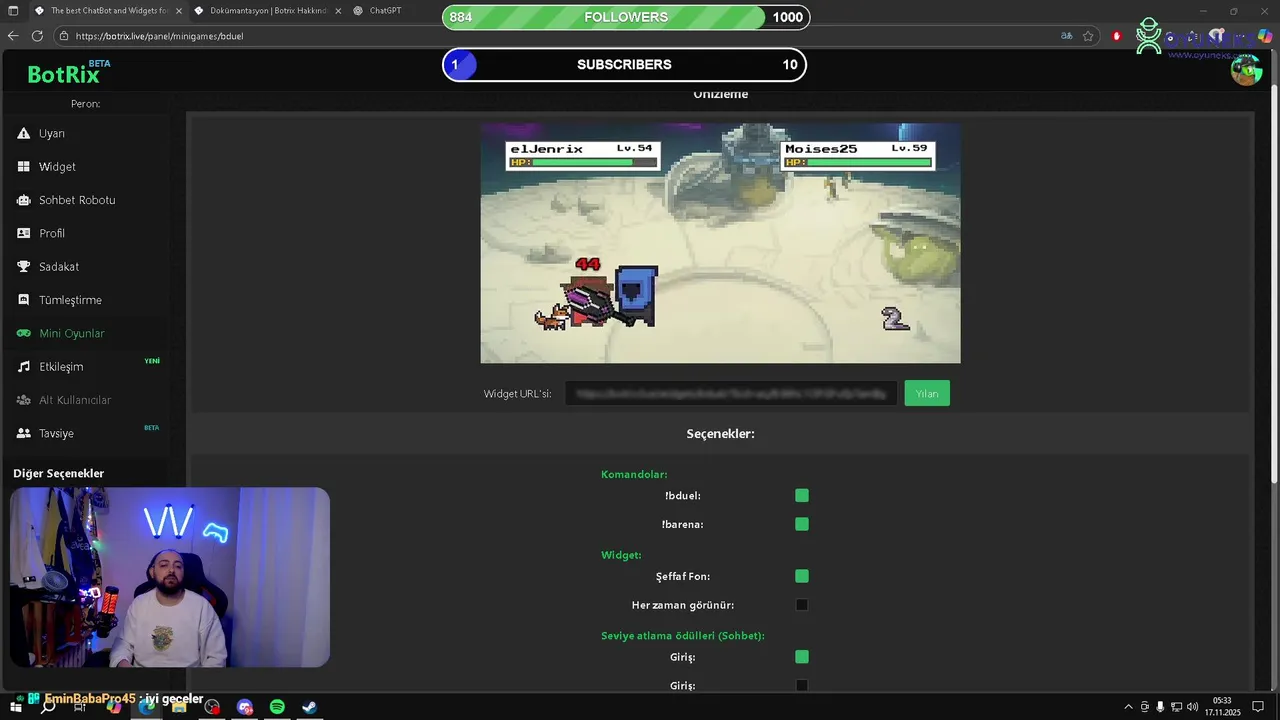This screenshot has width=1280, height=720.
Task: Open the Uyarı section in the sidebar
Action: point(52,133)
